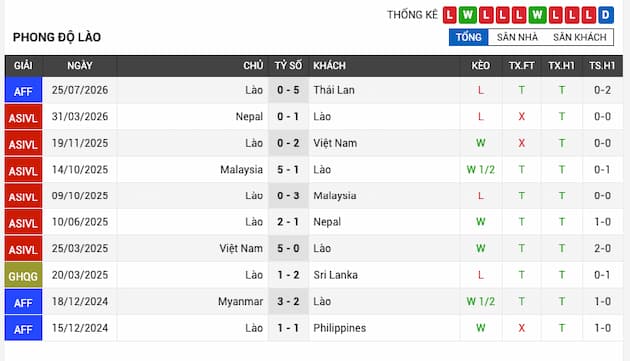This screenshot has width=630, height=361.
Task: Click AFF badge for 15/12/2024 match
Action: [23, 328]
